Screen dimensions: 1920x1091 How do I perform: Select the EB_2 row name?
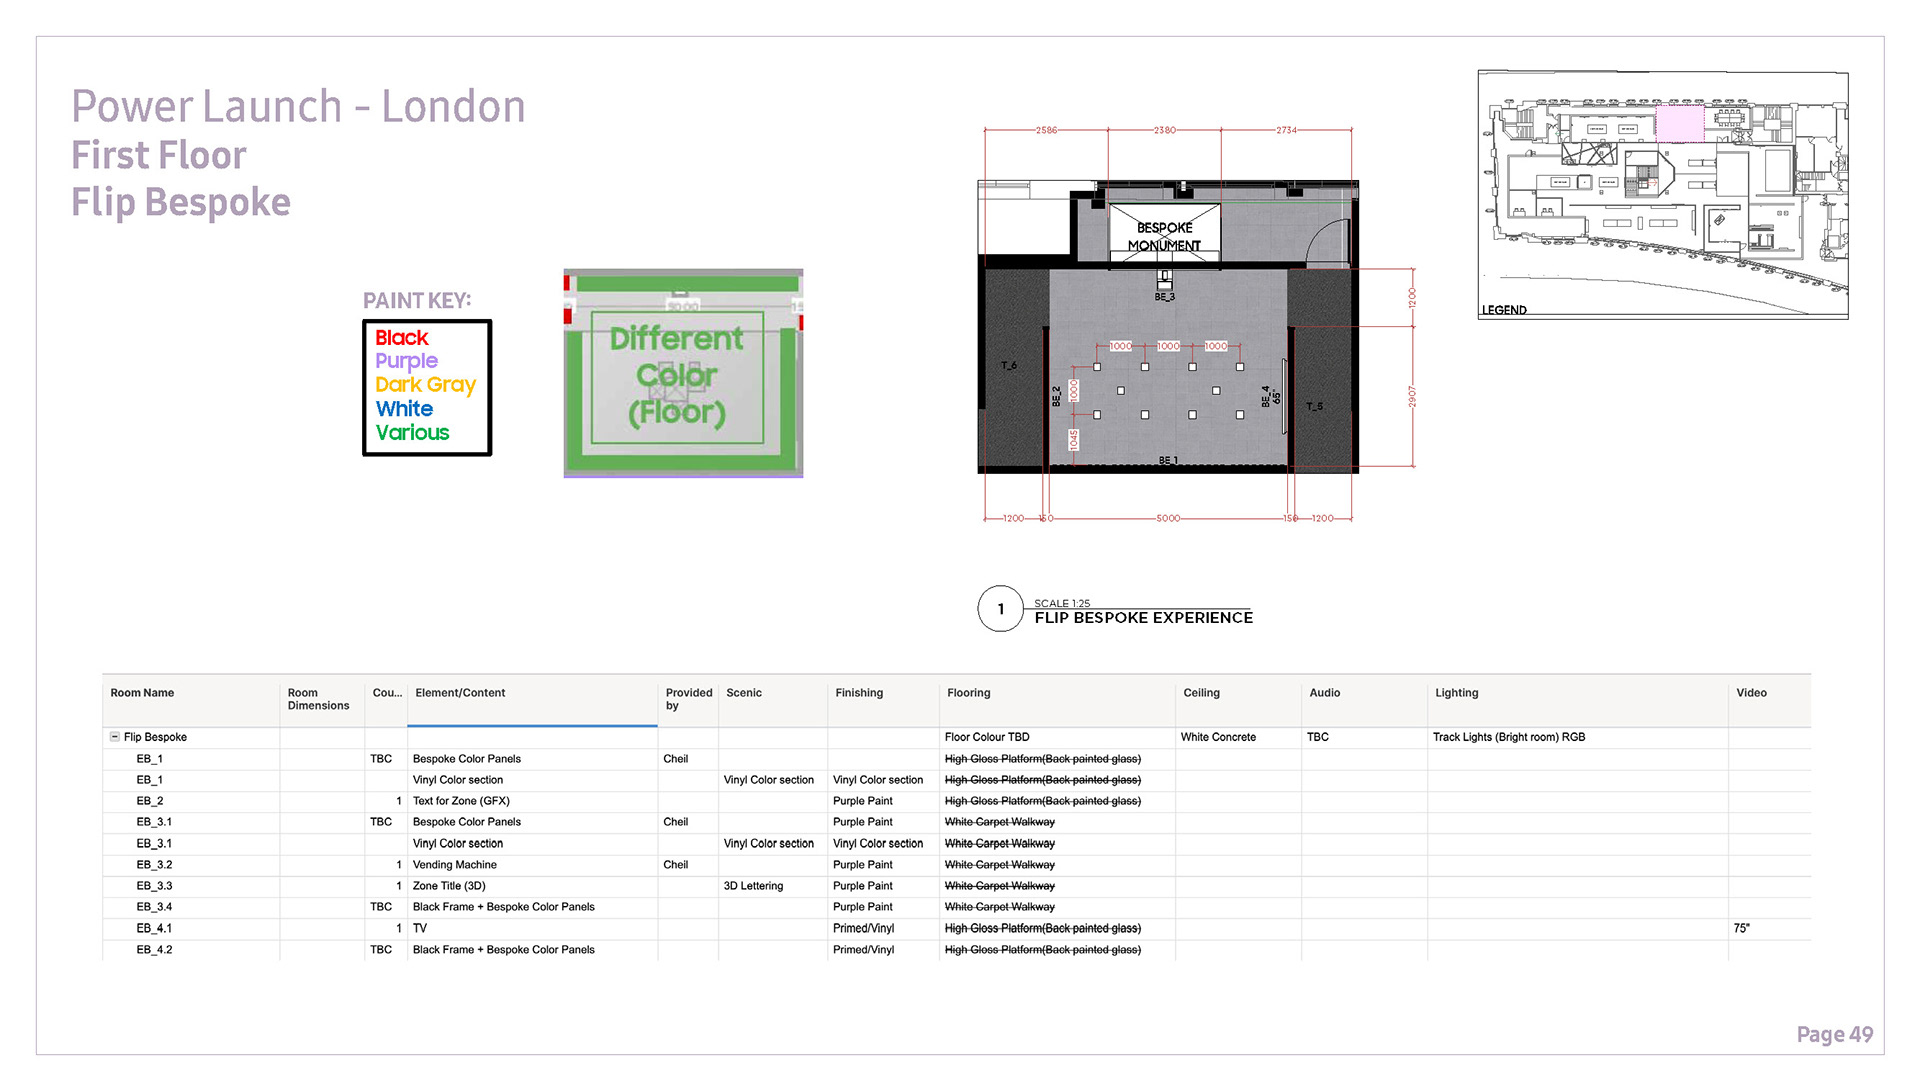(x=149, y=801)
